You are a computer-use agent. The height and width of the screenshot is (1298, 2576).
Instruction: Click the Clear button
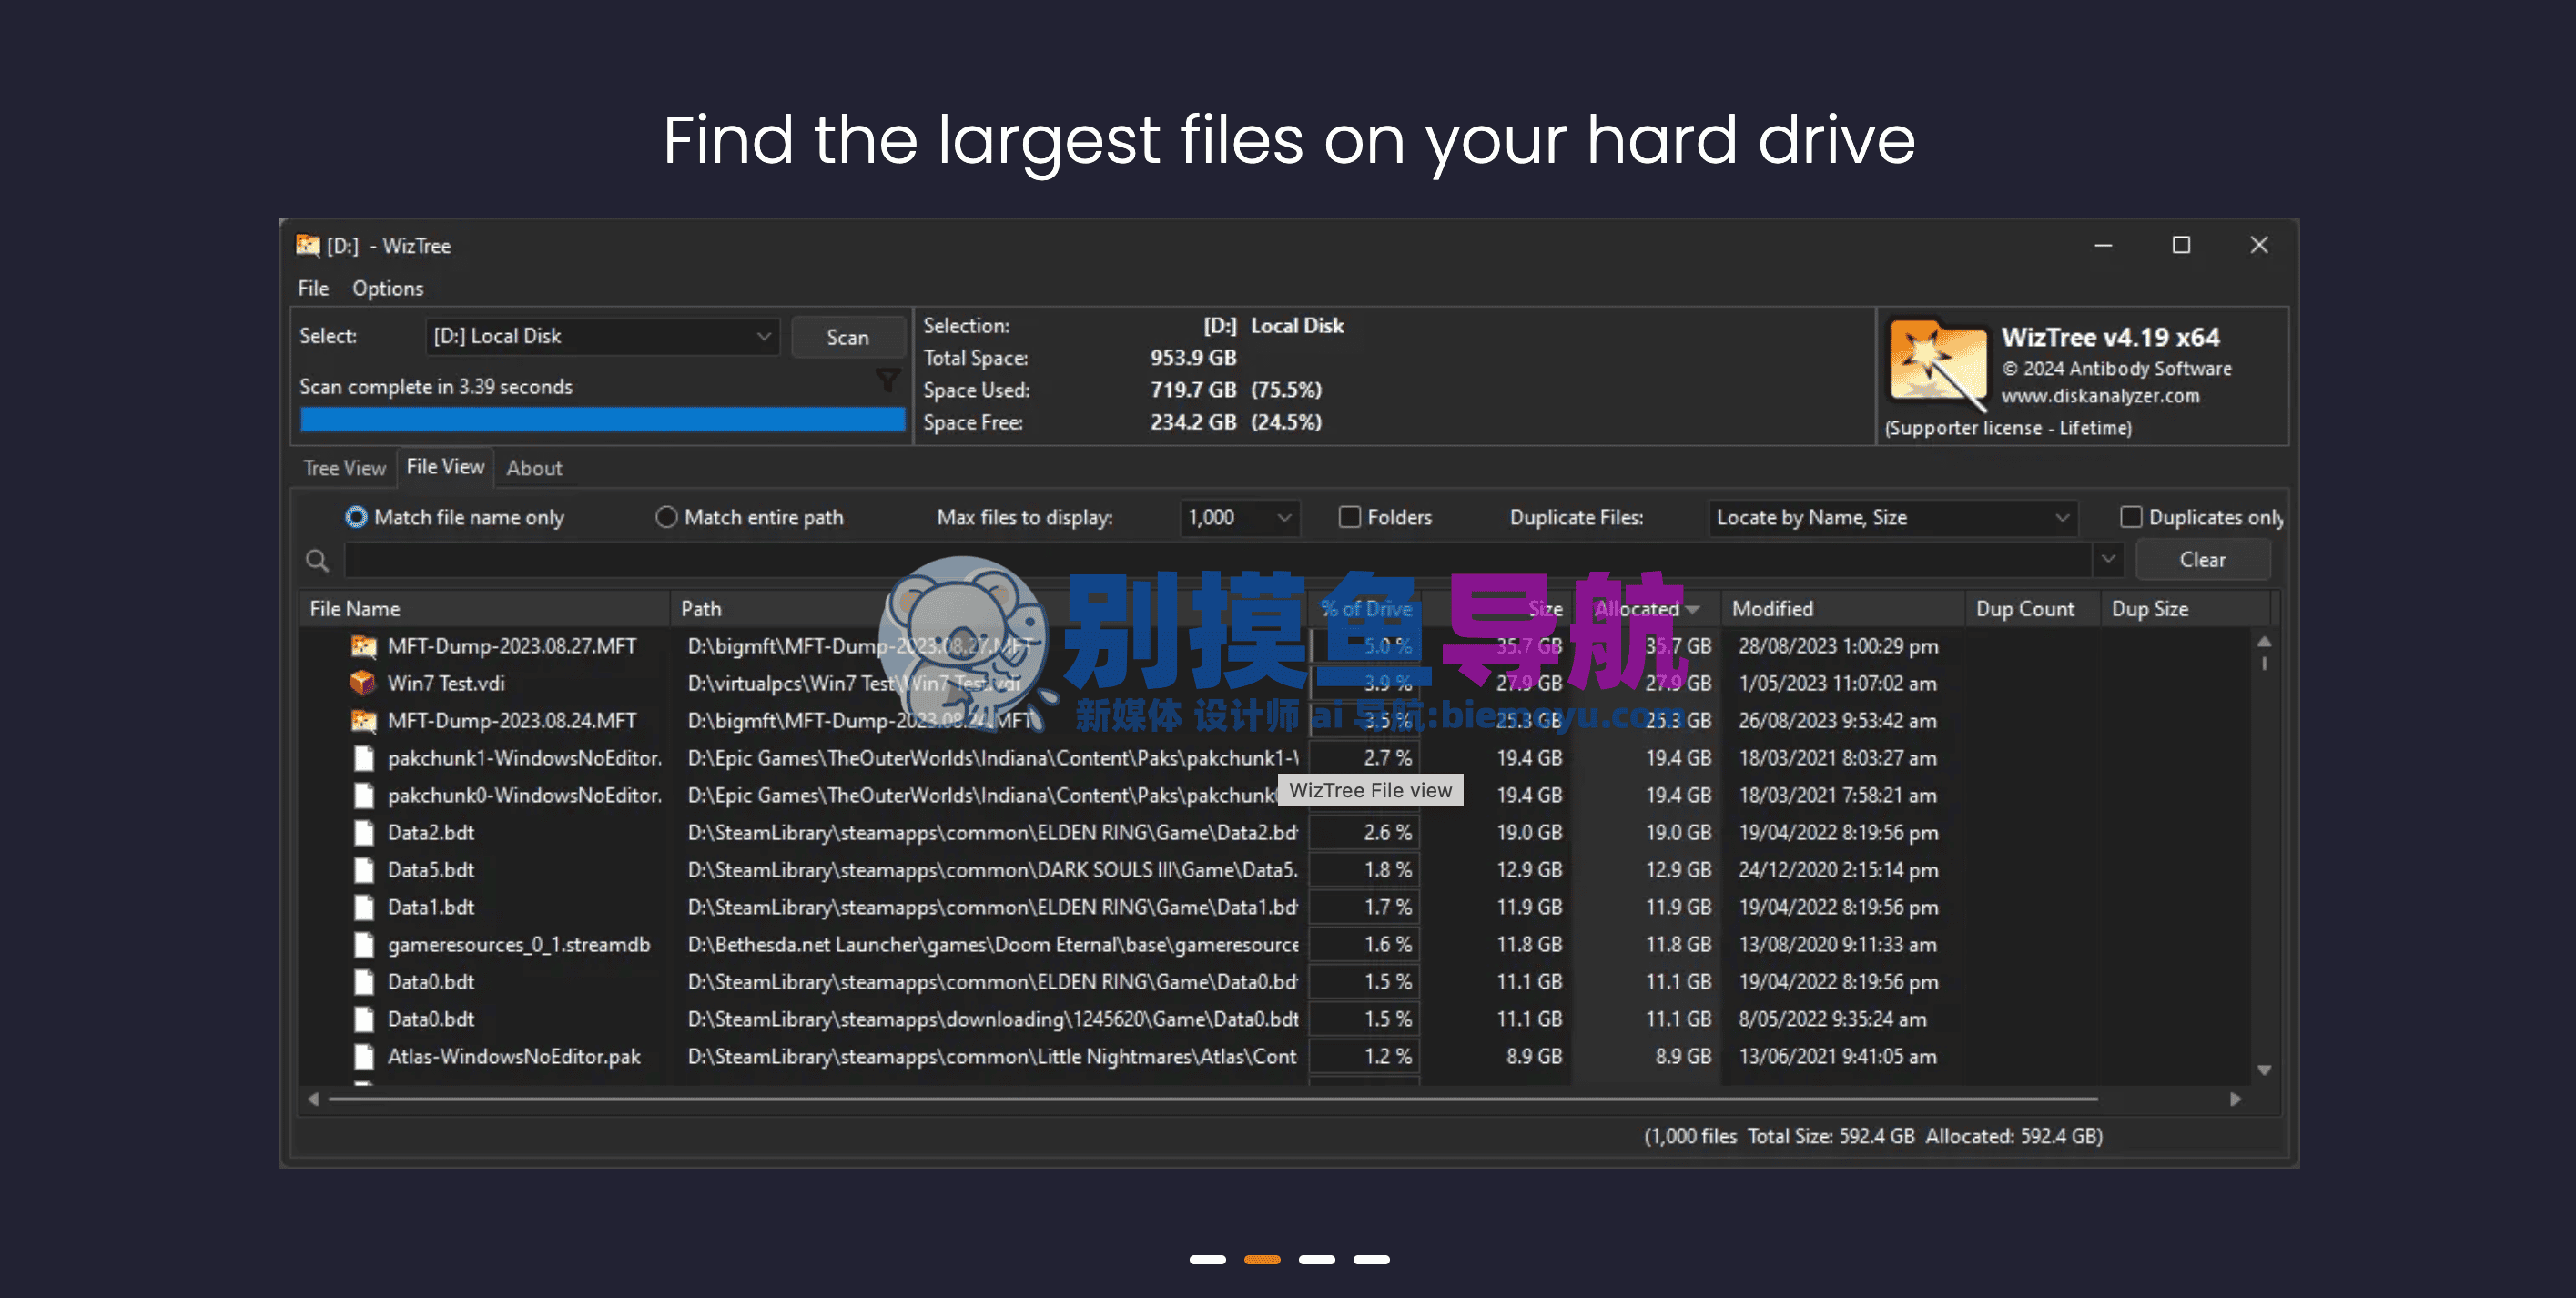pyautogui.click(x=2203, y=559)
